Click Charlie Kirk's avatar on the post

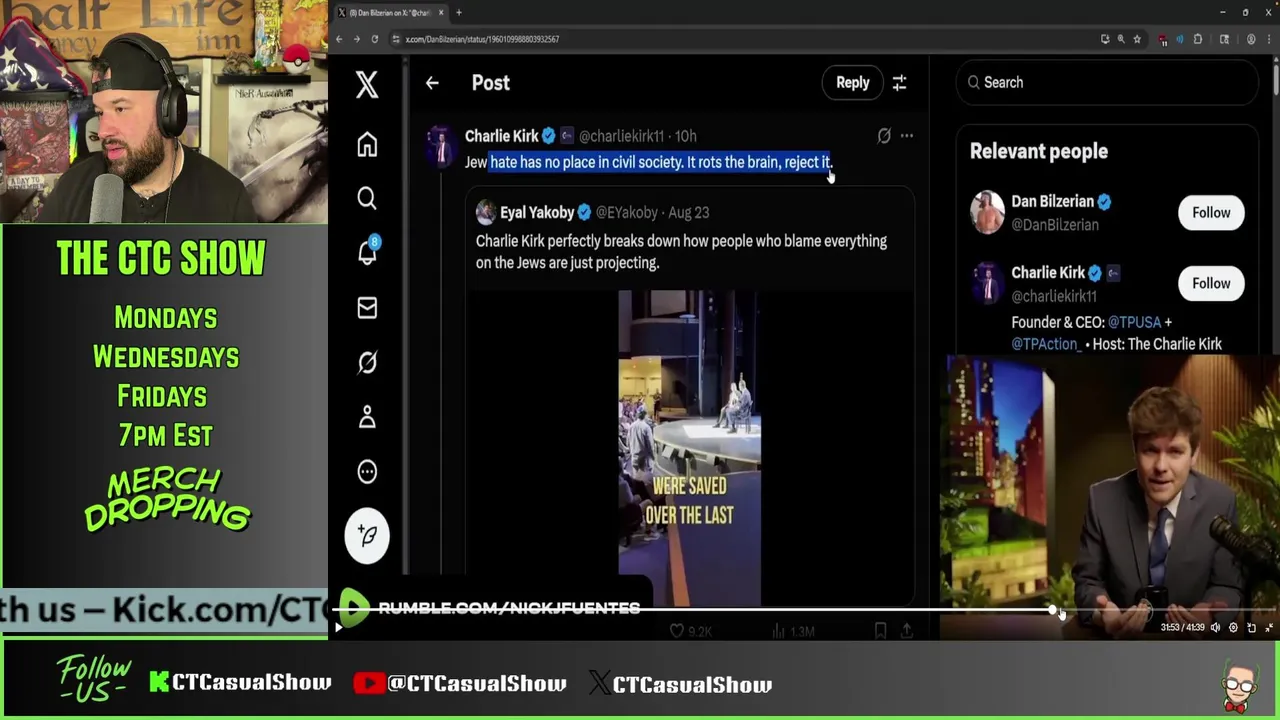[x=441, y=146]
